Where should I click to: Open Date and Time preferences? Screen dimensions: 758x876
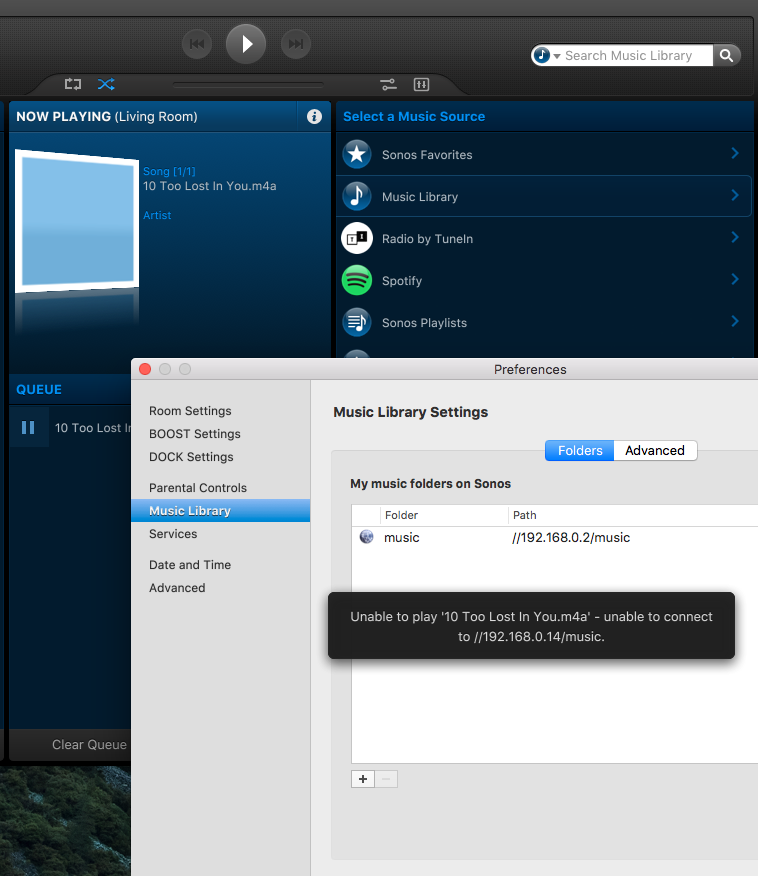point(190,565)
